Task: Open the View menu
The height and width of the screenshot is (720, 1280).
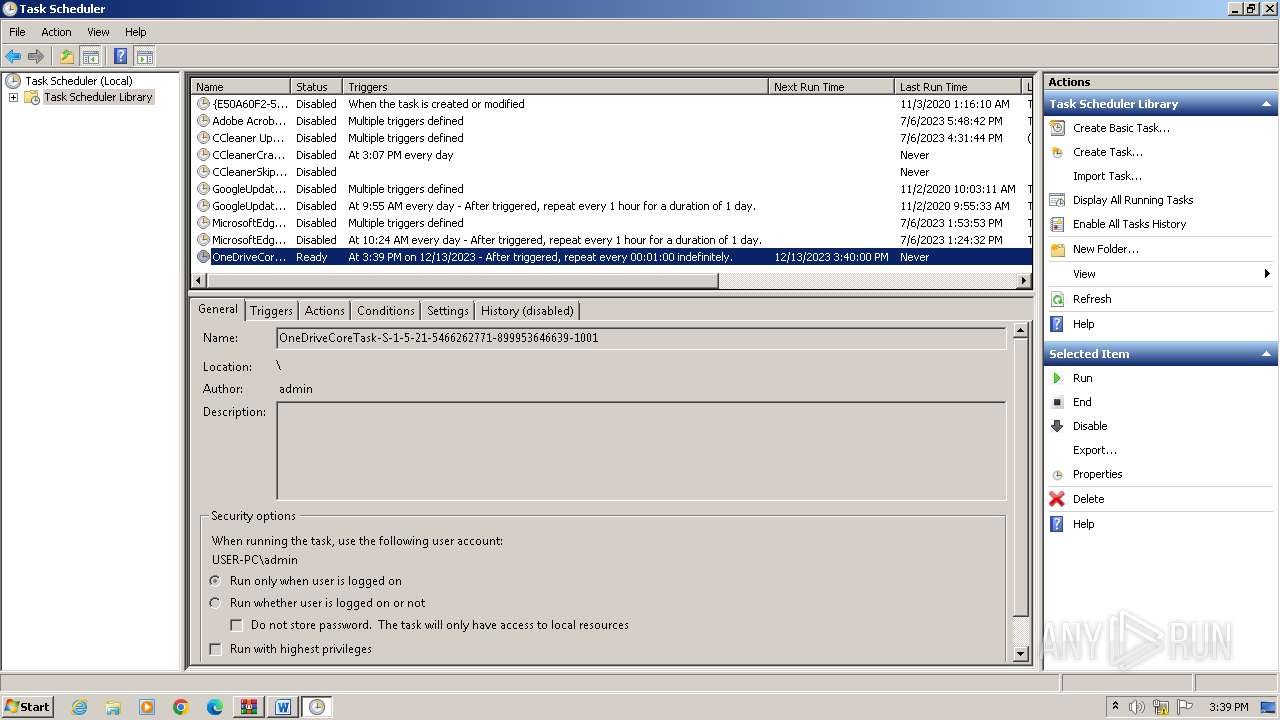Action: coord(98,32)
